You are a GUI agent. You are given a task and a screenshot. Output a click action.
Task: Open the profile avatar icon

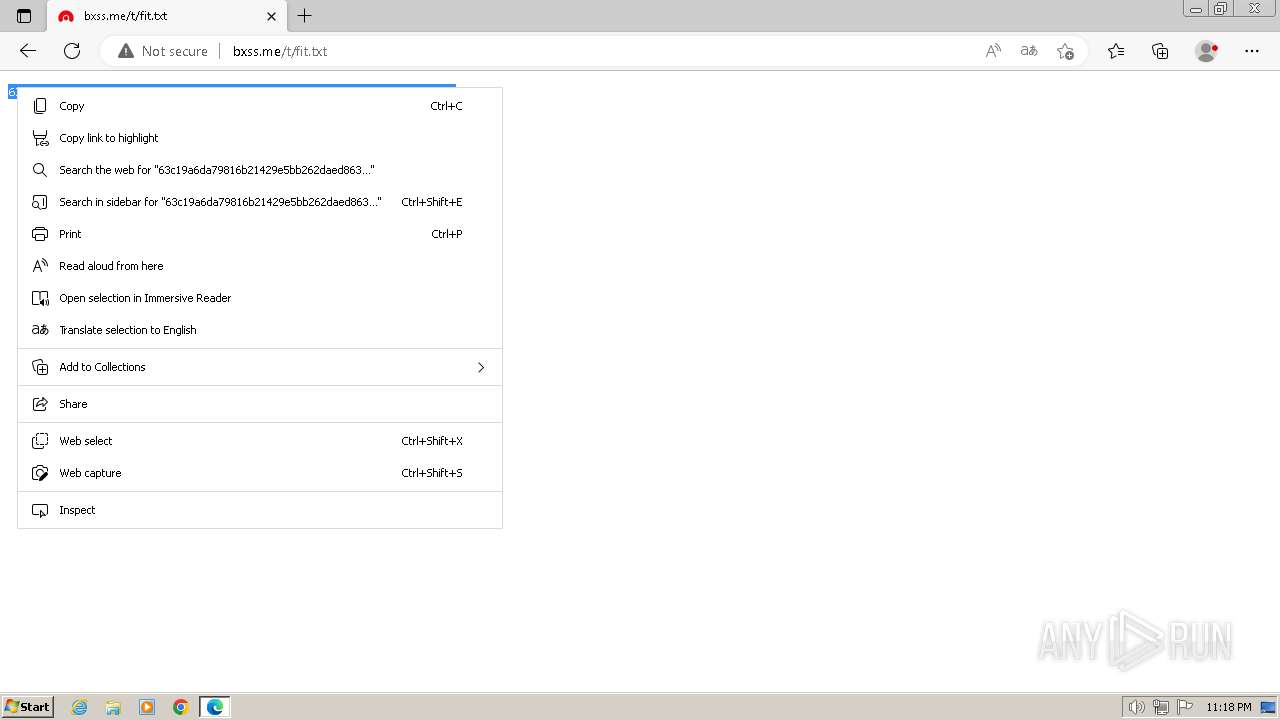click(1207, 51)
